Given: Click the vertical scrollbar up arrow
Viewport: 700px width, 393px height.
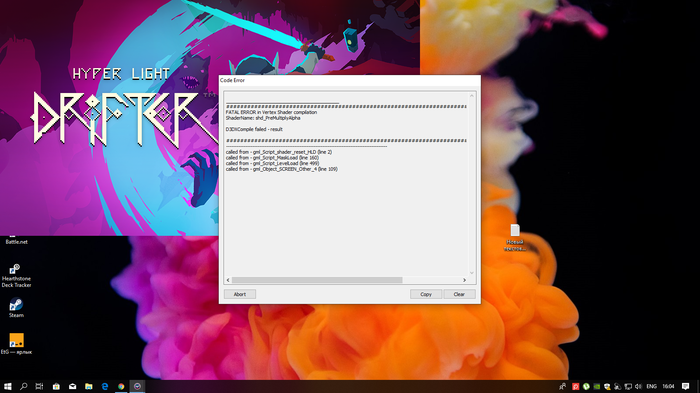Looking at the screenshot, I should 472,96.
